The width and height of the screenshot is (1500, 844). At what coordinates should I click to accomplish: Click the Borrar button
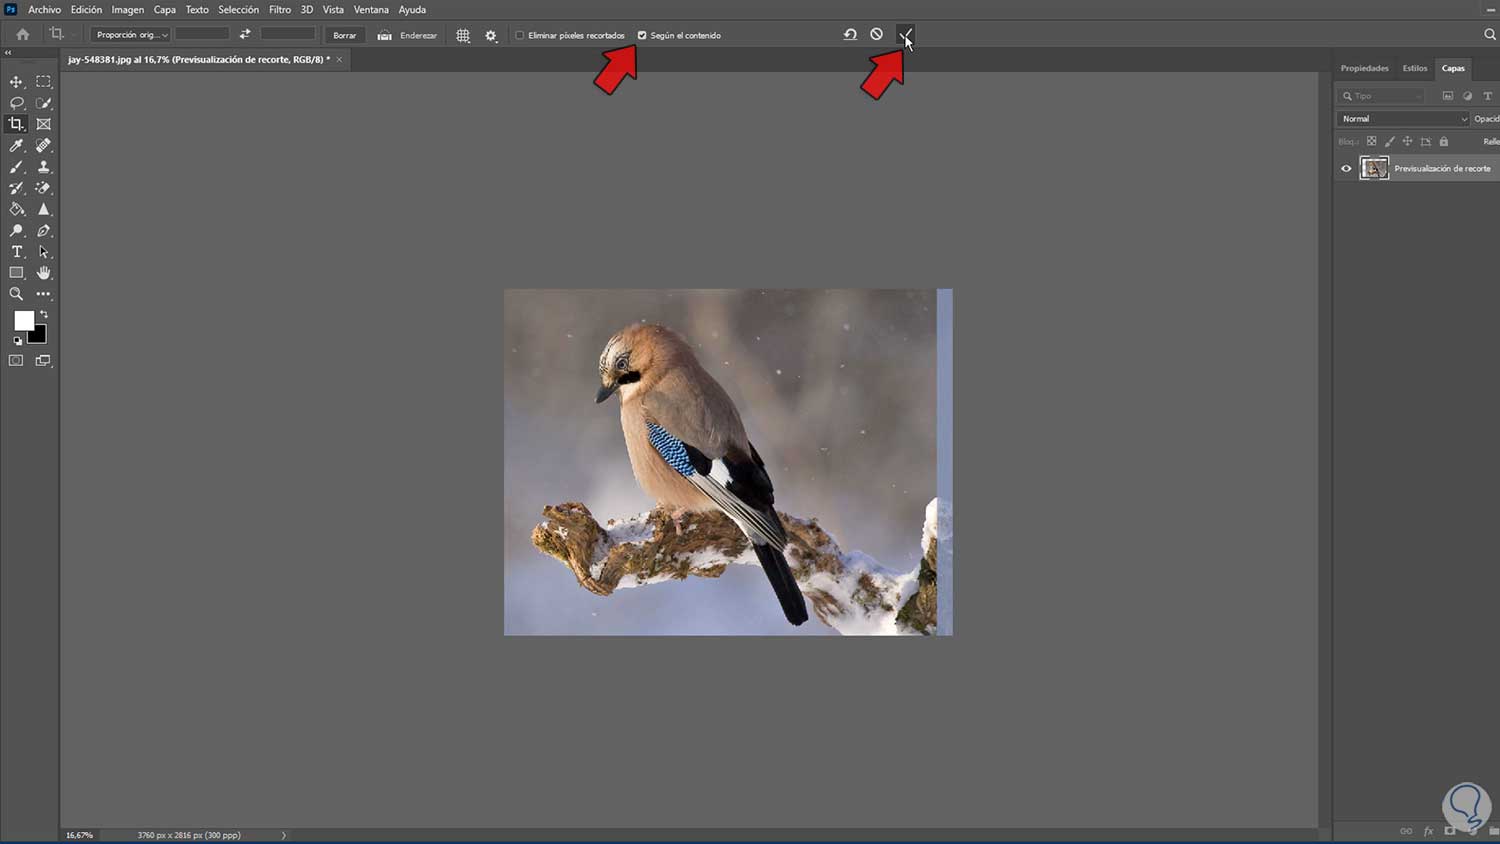pyautogui.click(x=344, y=35)
